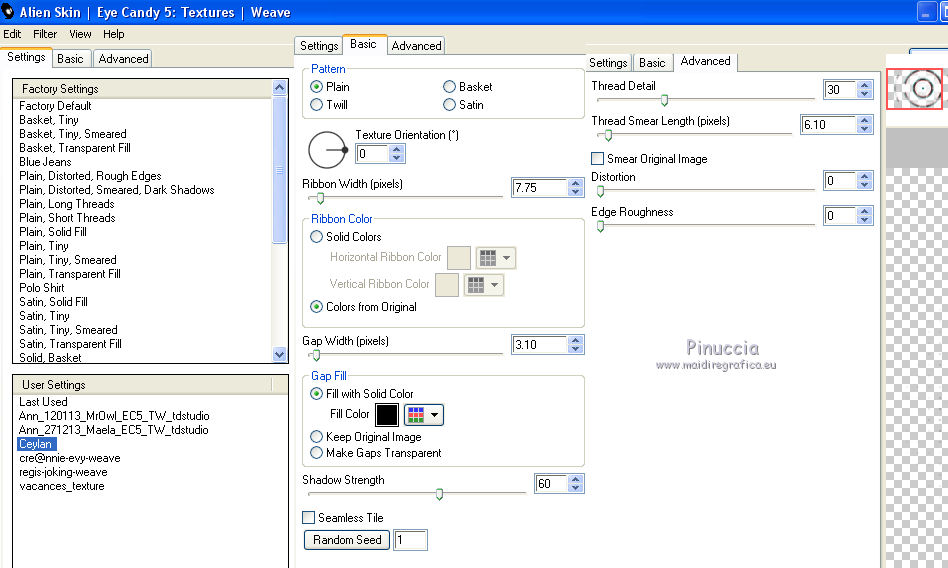Choose Make Gaps Transparent option

317,453
